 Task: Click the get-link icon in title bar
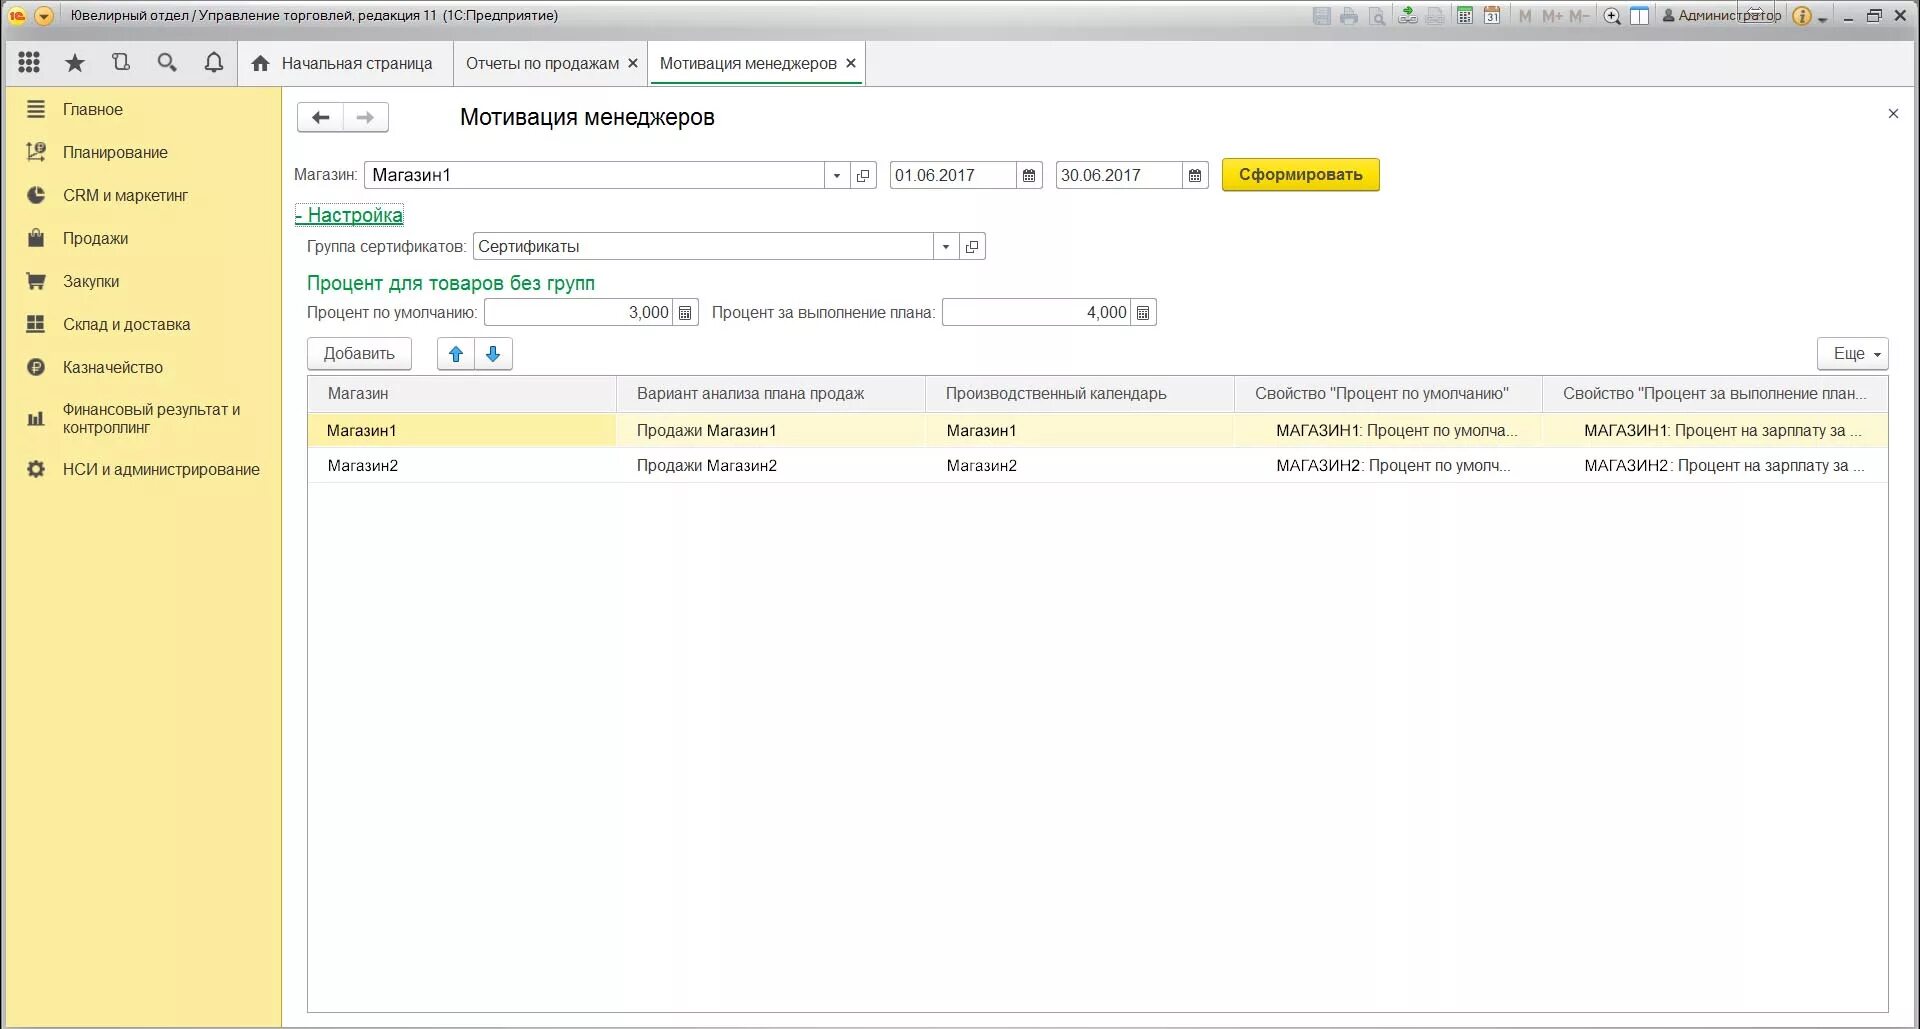coord(1408,16)
